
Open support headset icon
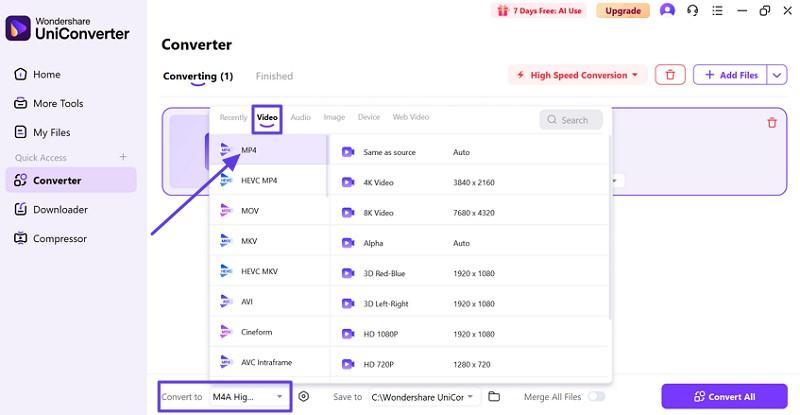tap(692, 10)
